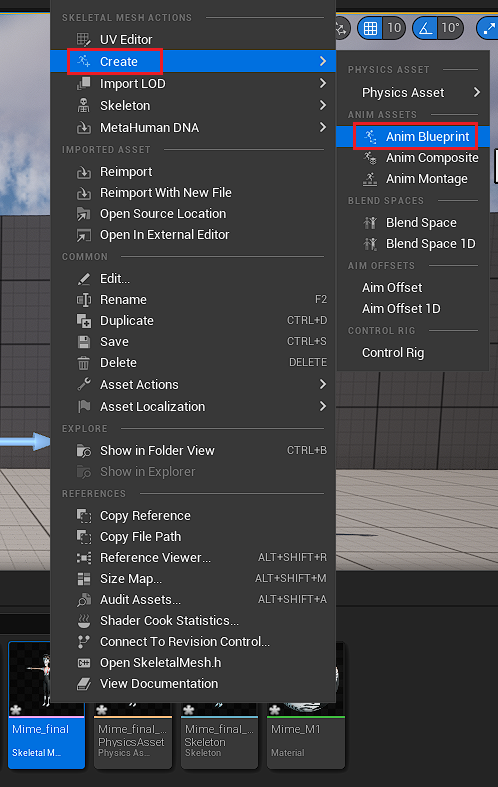Click the Size Map icon
The height and width of the screenshot is (787, 498).
pos(83,579)
